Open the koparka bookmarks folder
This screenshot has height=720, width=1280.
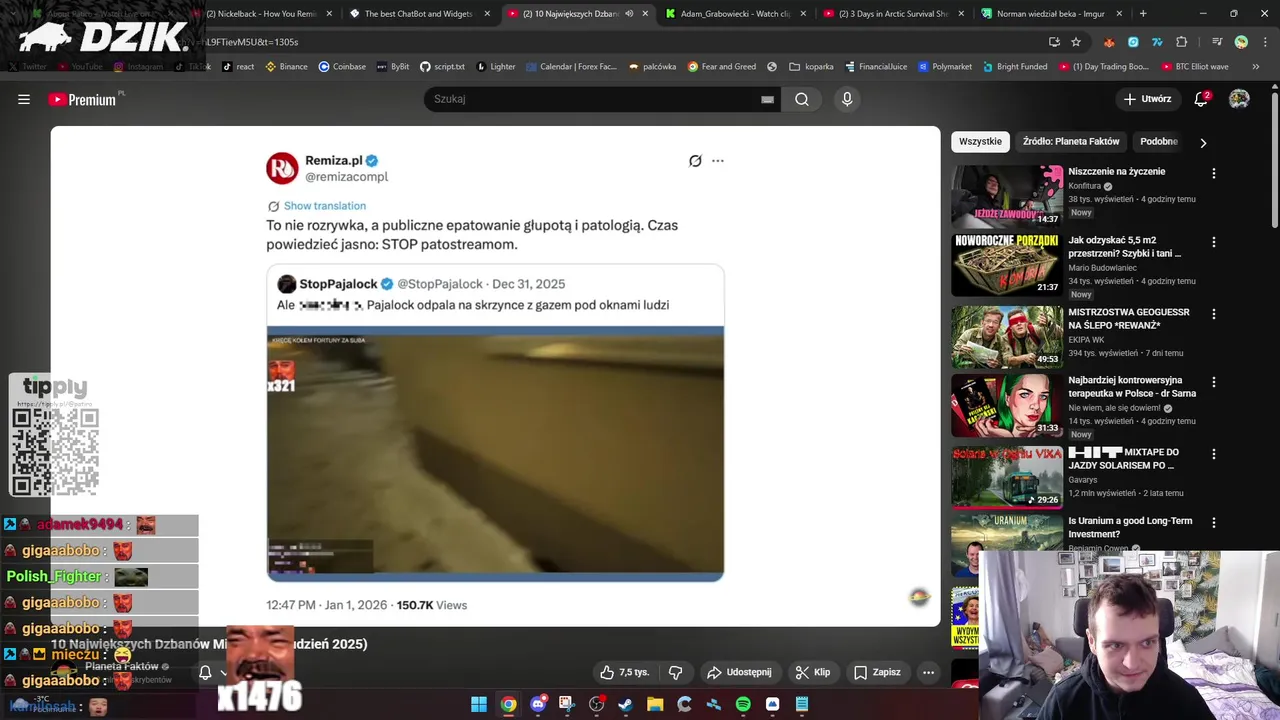(811, 66)
